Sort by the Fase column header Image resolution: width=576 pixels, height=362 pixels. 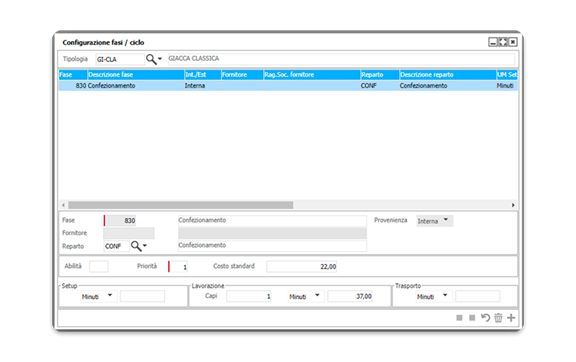point(73,75)
